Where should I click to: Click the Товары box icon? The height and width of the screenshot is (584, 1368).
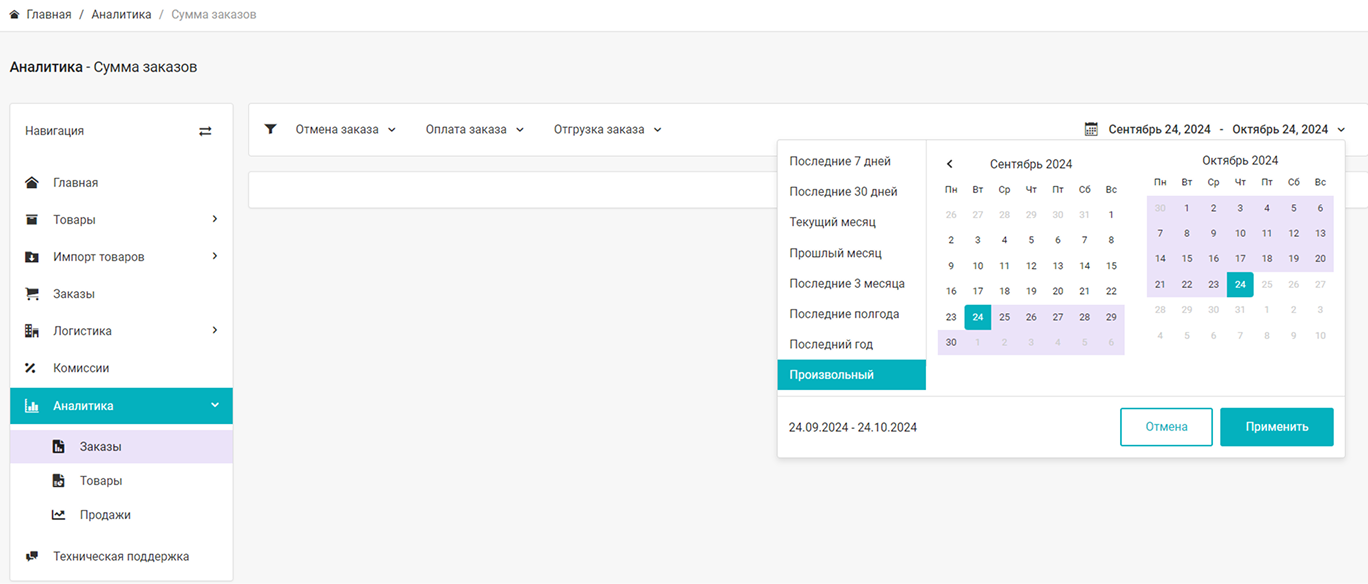pos(32,220)
